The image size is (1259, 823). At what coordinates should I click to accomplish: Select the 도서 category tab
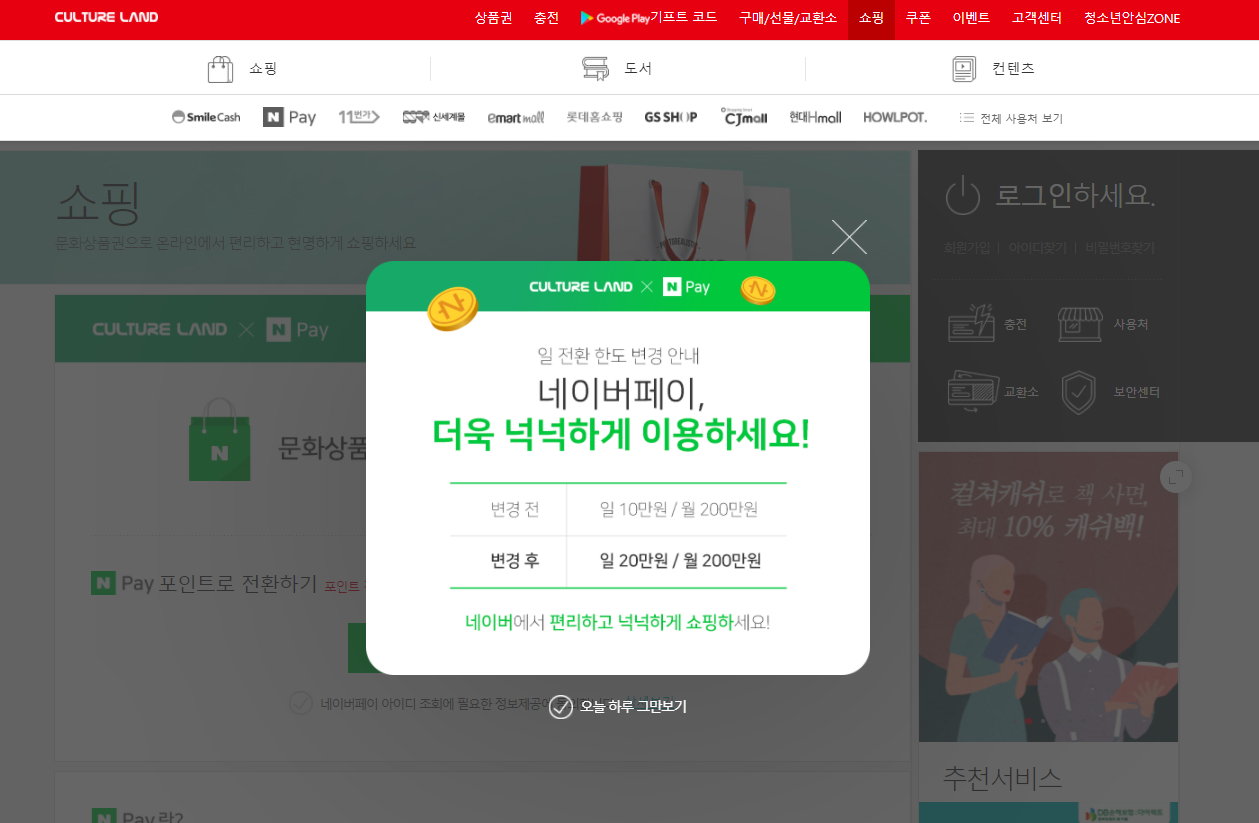click(x=617, y=69)
